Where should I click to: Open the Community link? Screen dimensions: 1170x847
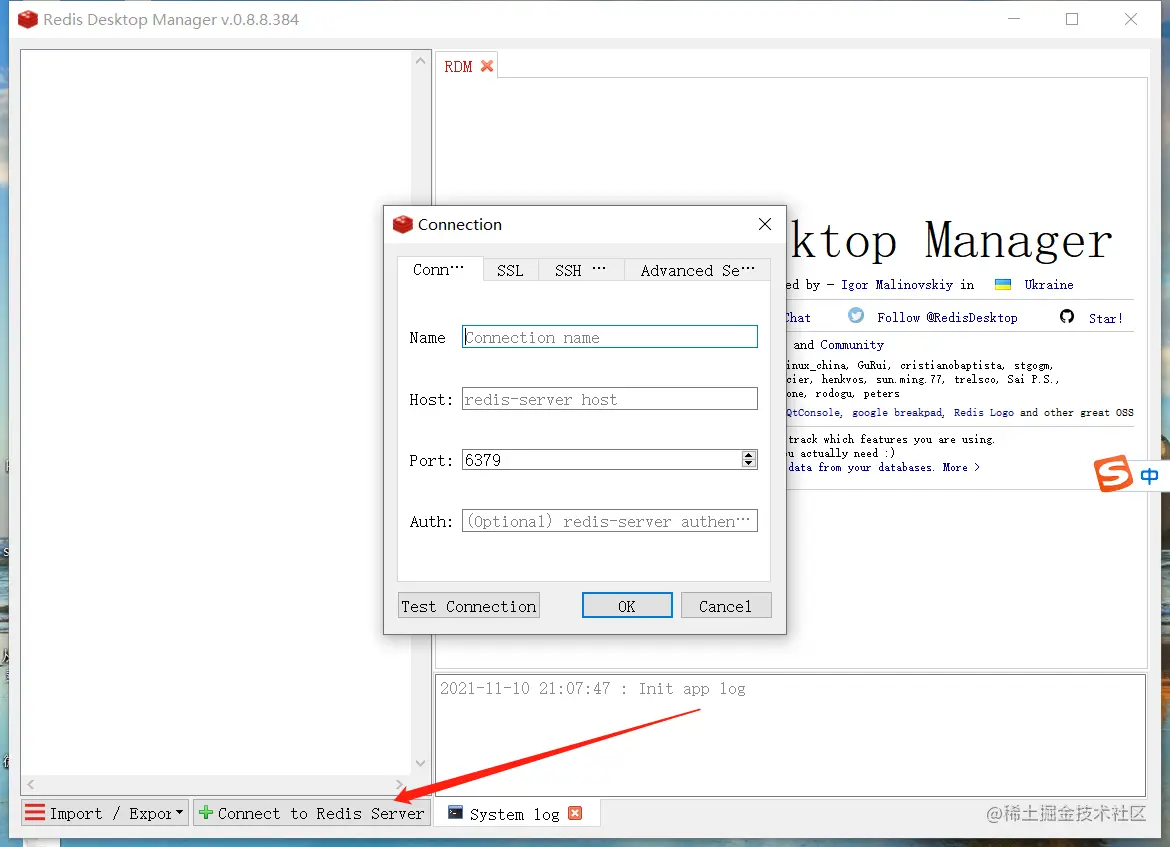851,345
